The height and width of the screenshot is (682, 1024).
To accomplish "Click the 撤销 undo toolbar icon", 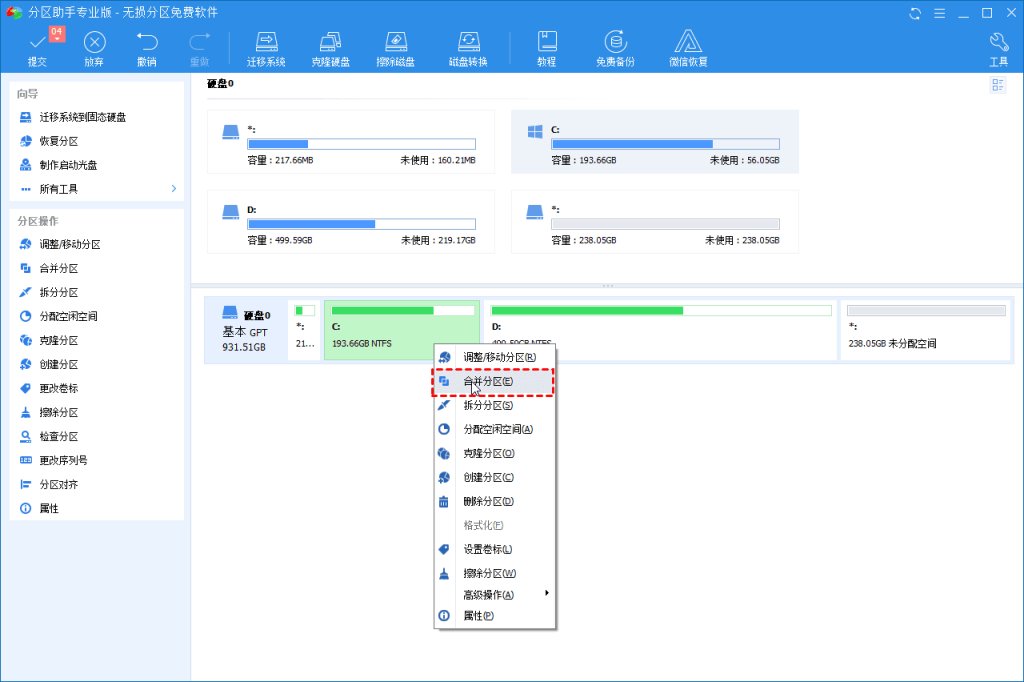I will click(x=147, y=49).
